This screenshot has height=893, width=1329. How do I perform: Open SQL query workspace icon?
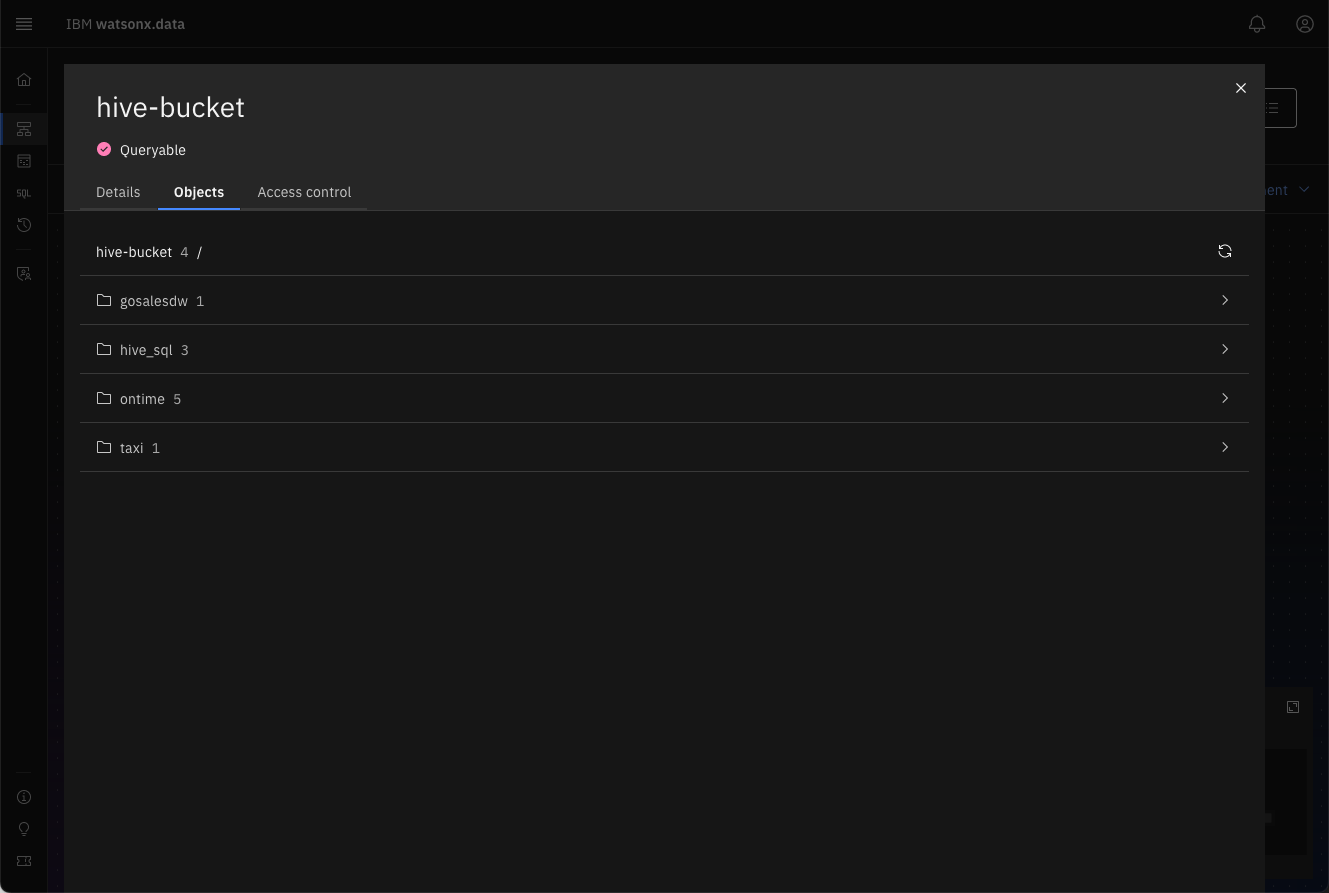pos(24,193)
